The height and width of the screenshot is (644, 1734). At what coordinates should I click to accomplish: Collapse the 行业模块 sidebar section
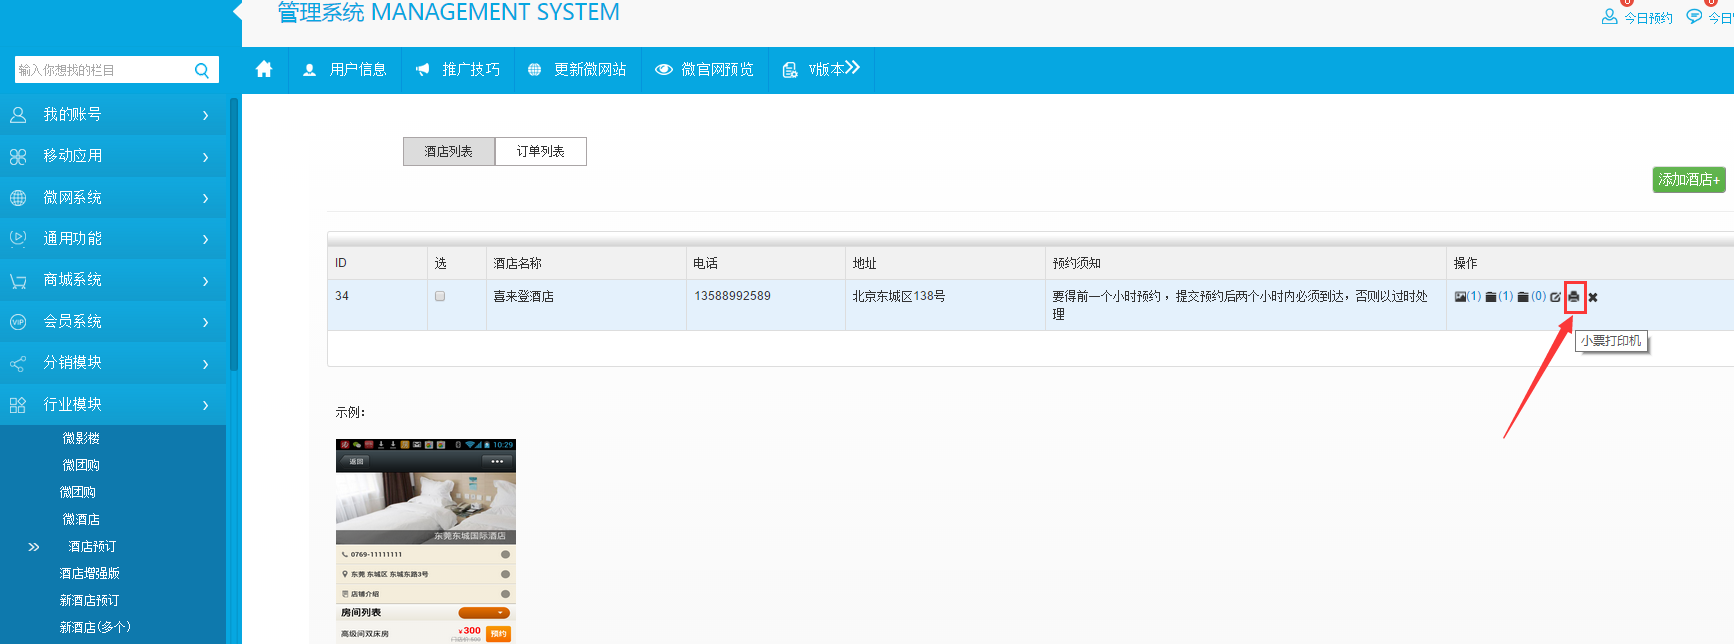[x=113, y=404]
